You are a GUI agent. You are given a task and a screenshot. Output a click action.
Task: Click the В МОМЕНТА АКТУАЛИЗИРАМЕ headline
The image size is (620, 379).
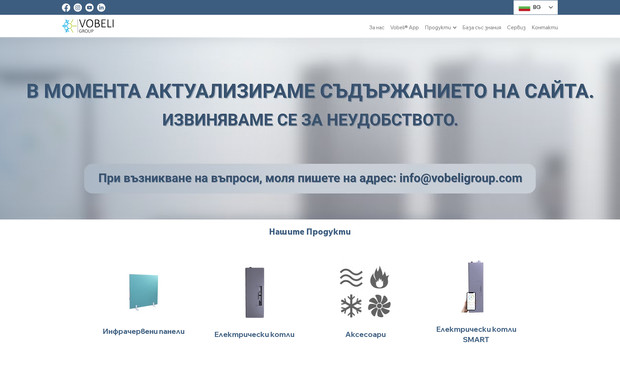click(x=310, y=91)
